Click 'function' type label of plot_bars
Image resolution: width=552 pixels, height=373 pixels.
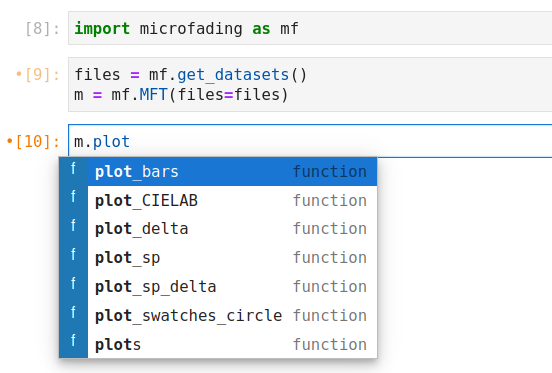[330, 172]
